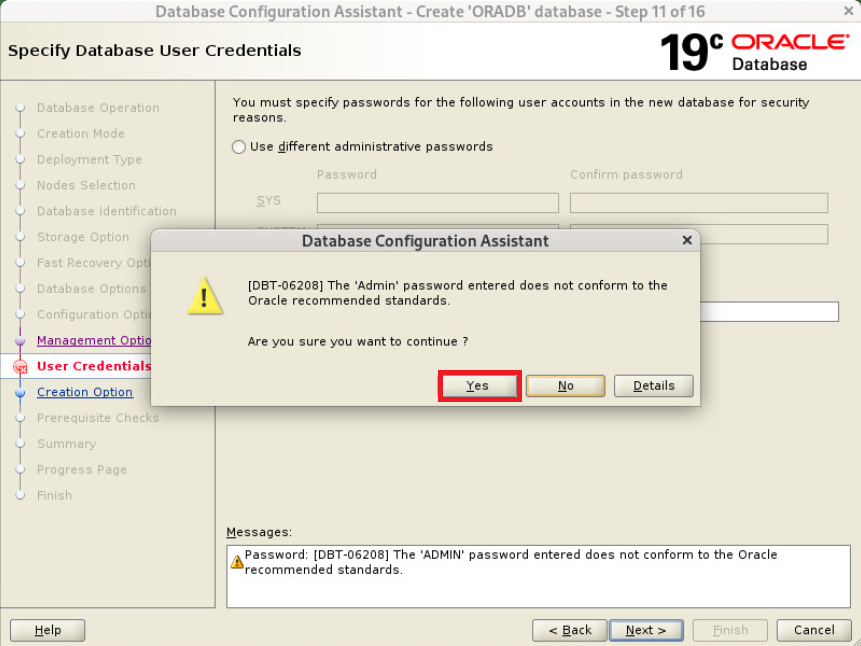The height and width of the screenshot is (646, 861).
Task: Select the User Credentials step
Action: pos(93,366)
